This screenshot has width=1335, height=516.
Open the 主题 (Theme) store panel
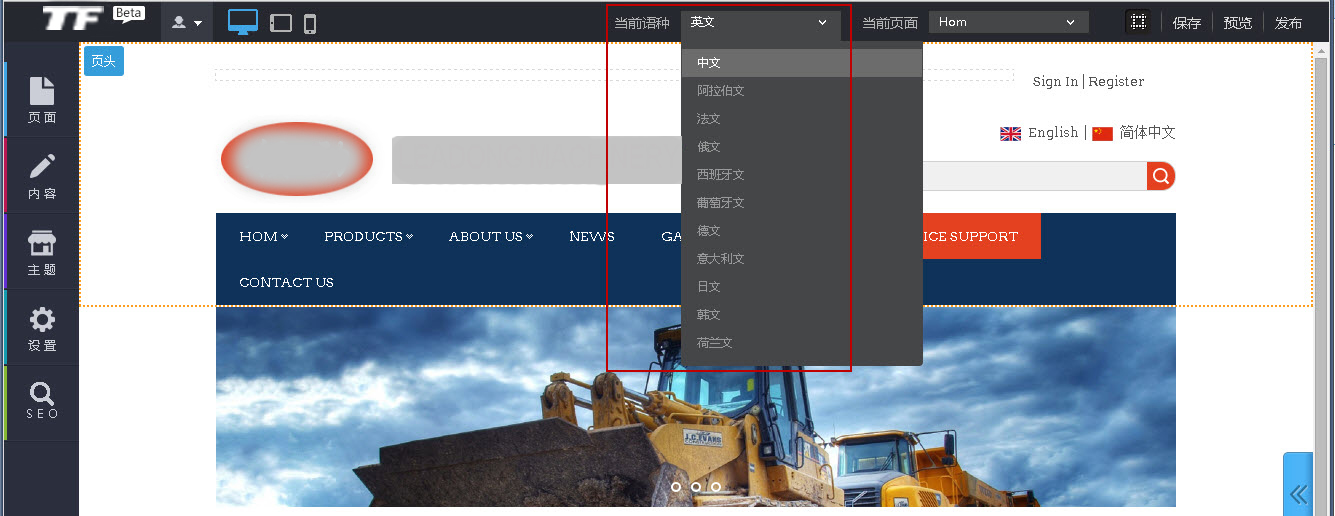[42, 252]
